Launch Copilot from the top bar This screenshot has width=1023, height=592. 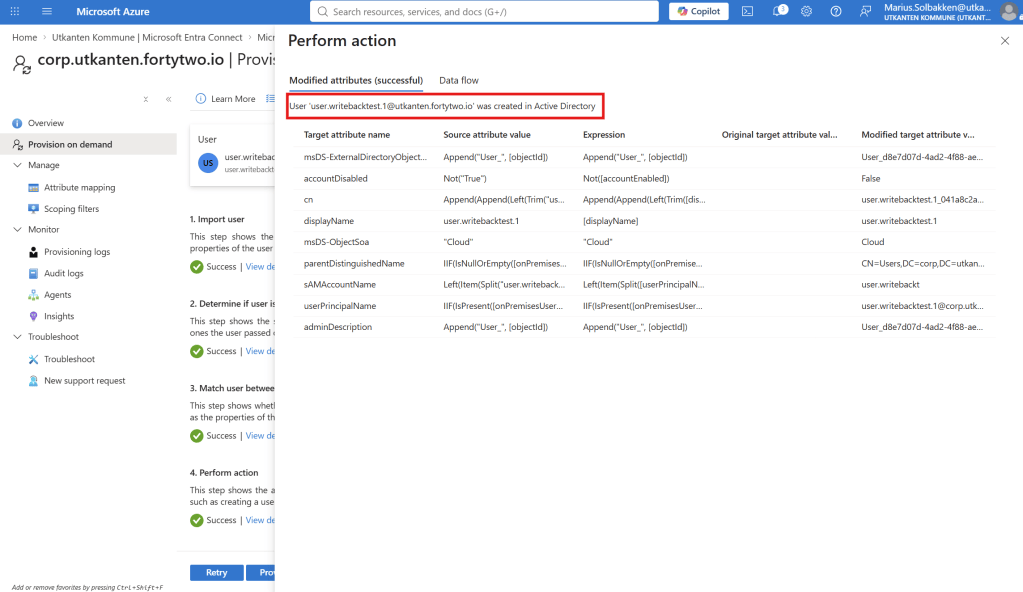coord(699,11)
